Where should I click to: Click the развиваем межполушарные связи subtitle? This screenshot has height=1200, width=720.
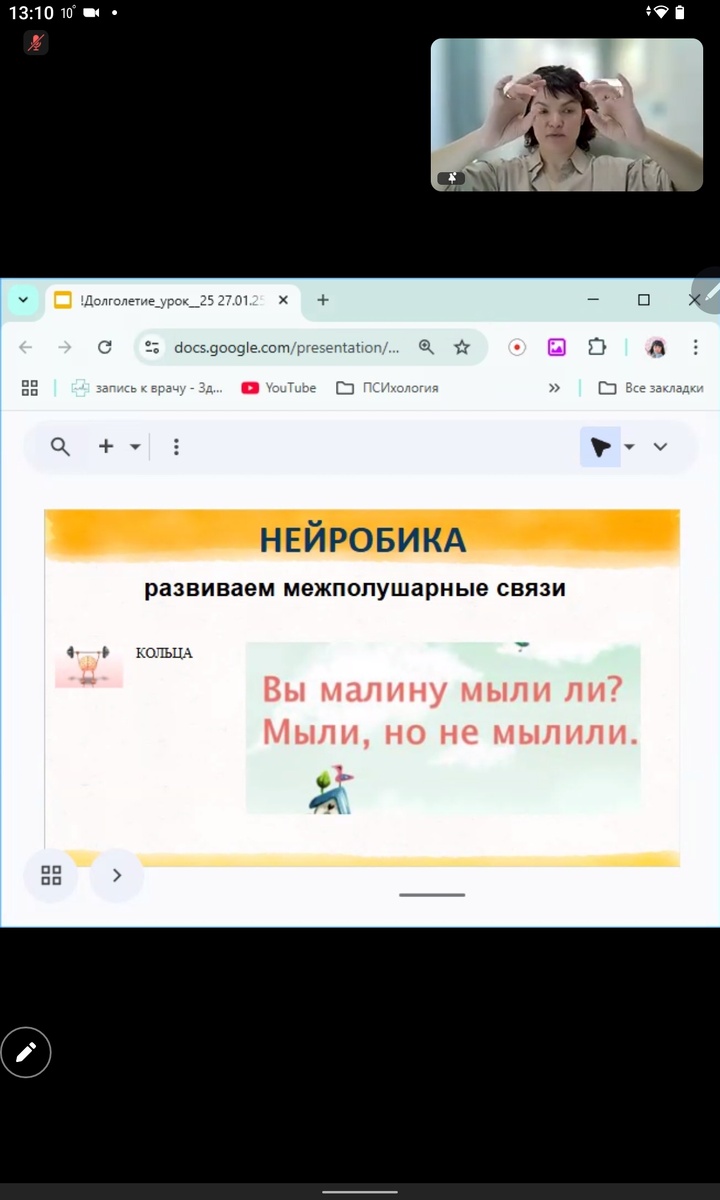tap(355, 589)
